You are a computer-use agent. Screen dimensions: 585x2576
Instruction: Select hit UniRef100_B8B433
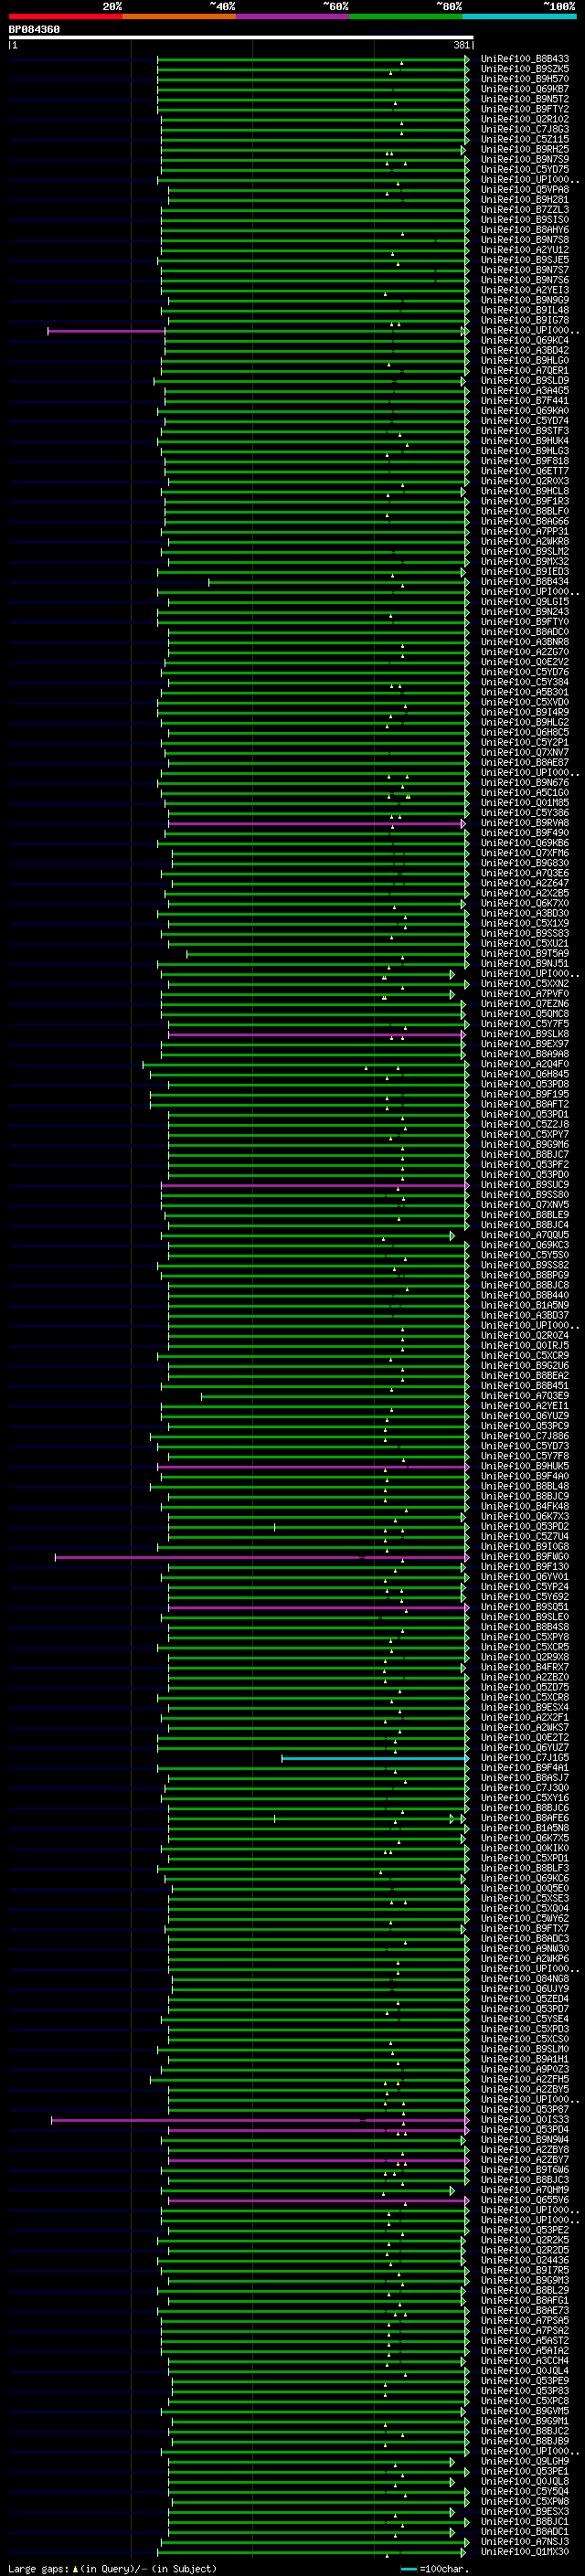click(x=525, y=59)
